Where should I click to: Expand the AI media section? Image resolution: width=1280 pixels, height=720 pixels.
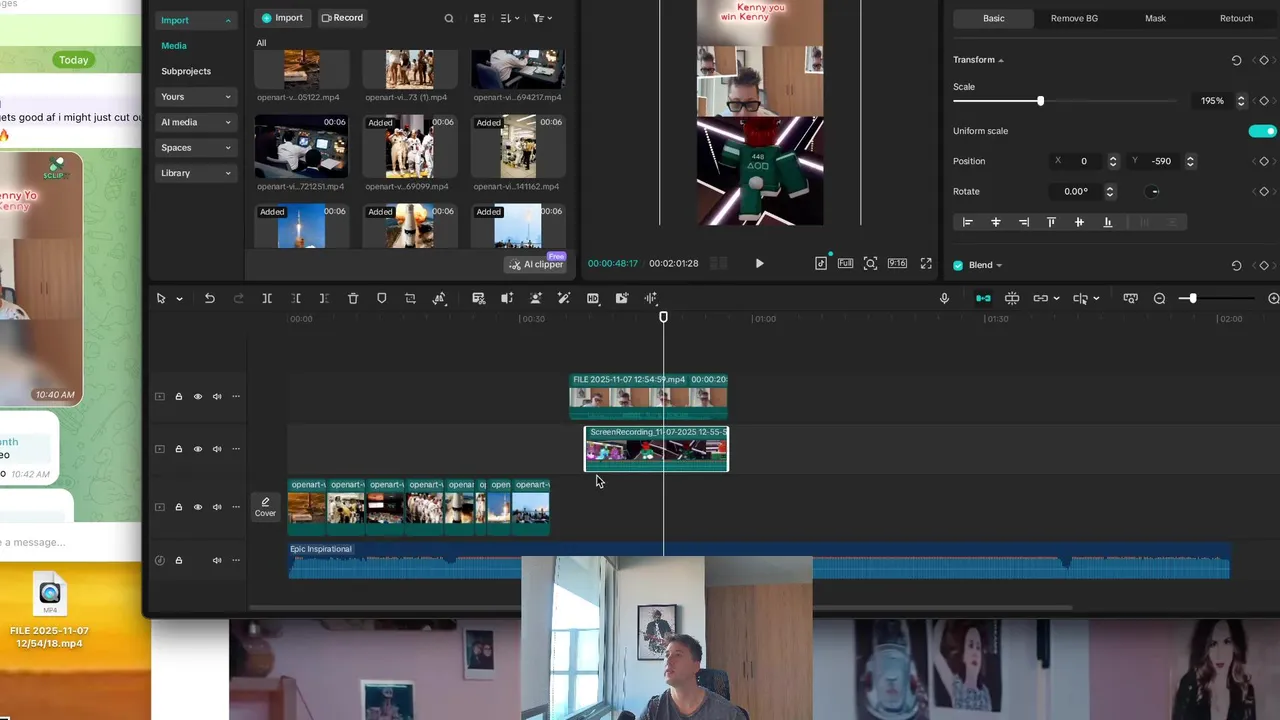click(196, 122)
